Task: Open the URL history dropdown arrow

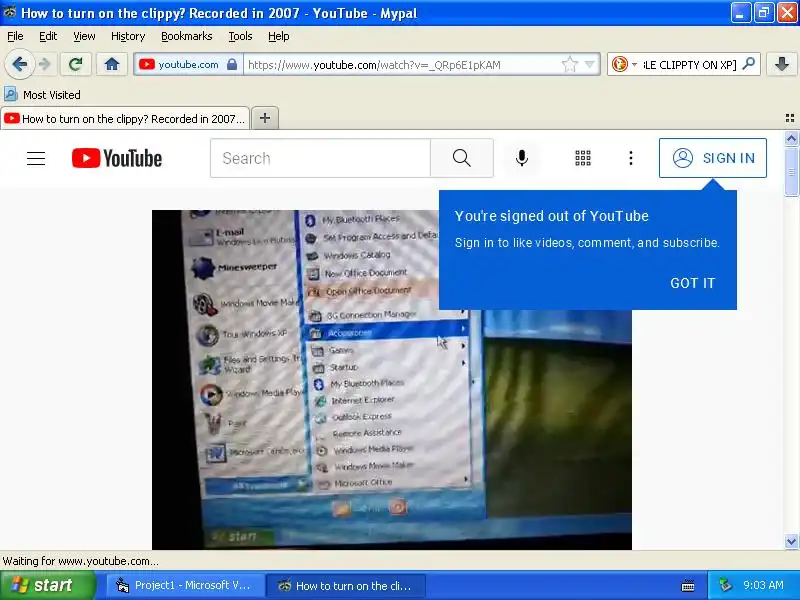Action: point(589,64)
